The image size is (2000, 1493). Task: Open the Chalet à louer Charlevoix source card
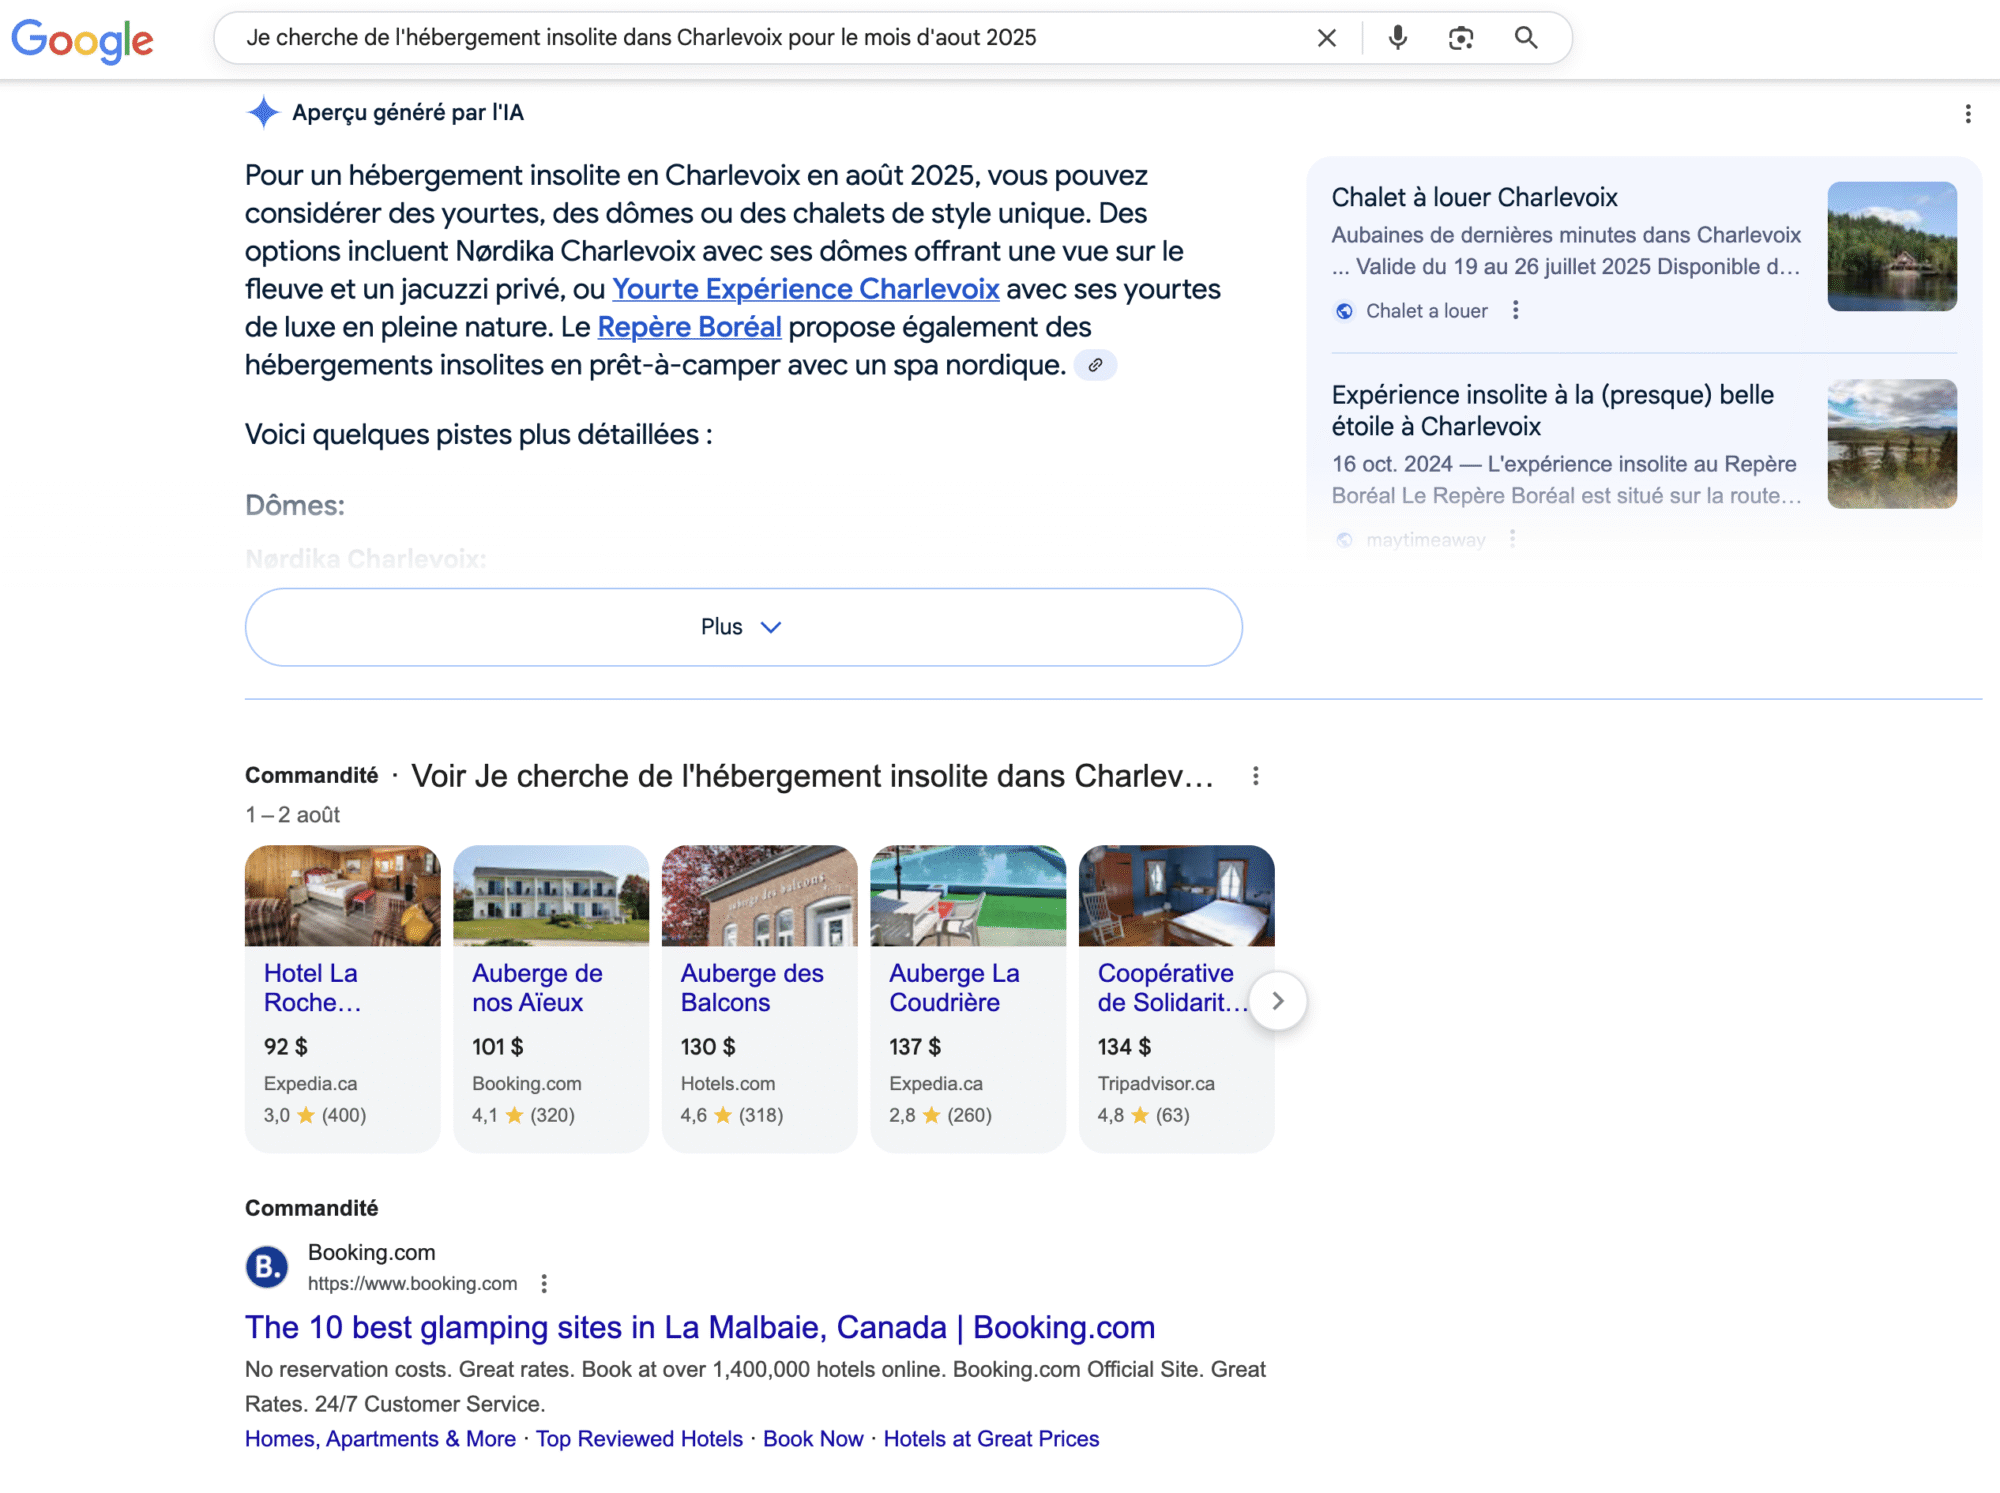(1474, 197)
